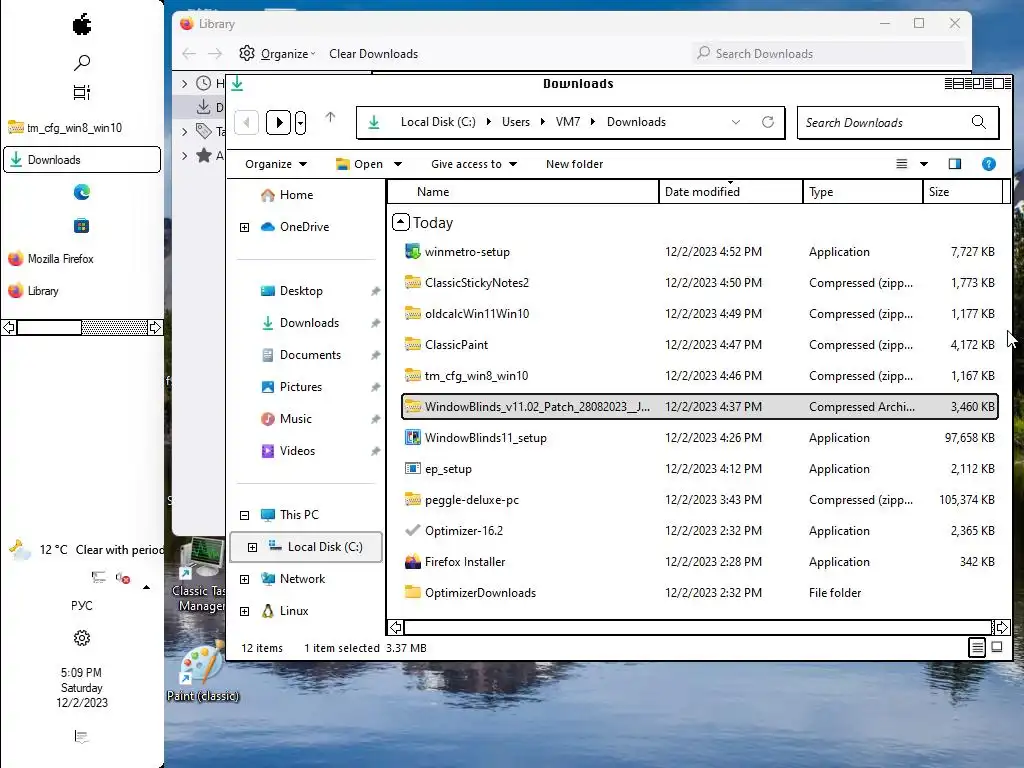The width and height of the screenshot is (1024, 768).
Task: Open Music in the navigation pane
Action: 286,419
